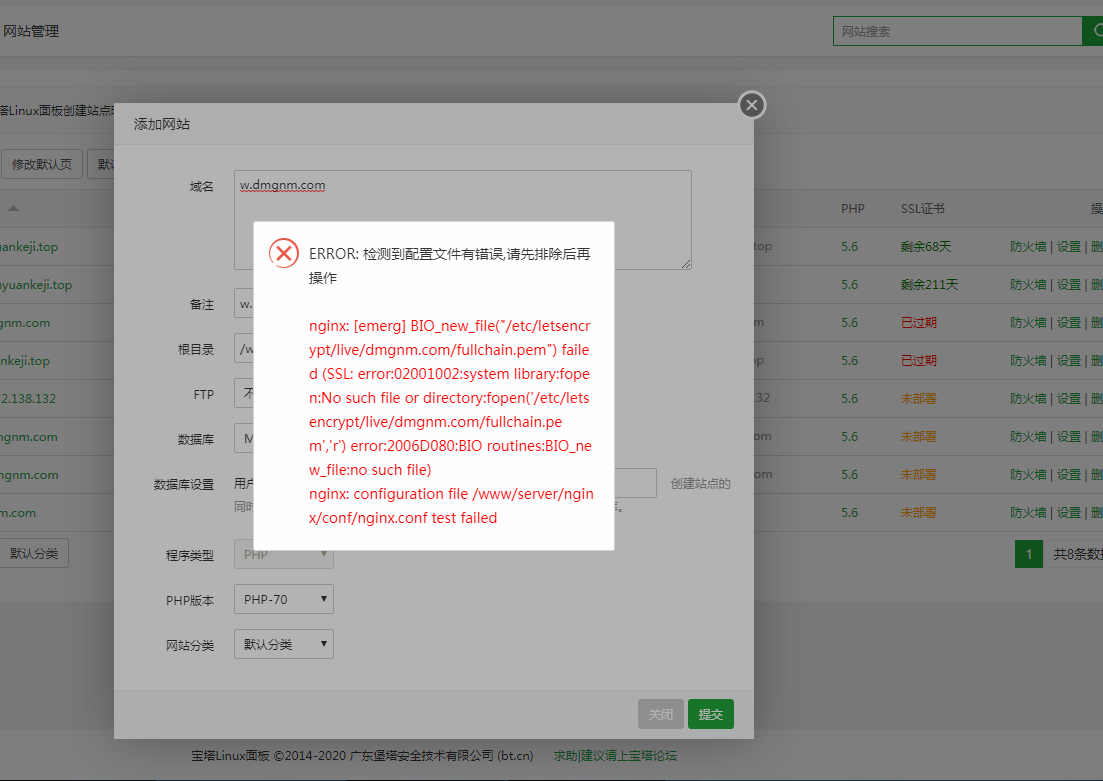The height and width of the screenshot is (781, 1103).
Task: Click the nginx configuration test failed text
Action: (x=451, y=506)
